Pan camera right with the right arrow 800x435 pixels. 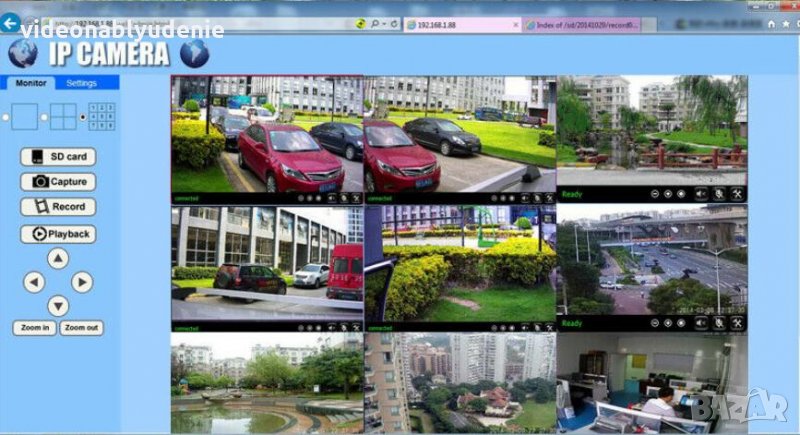point(83,282)
